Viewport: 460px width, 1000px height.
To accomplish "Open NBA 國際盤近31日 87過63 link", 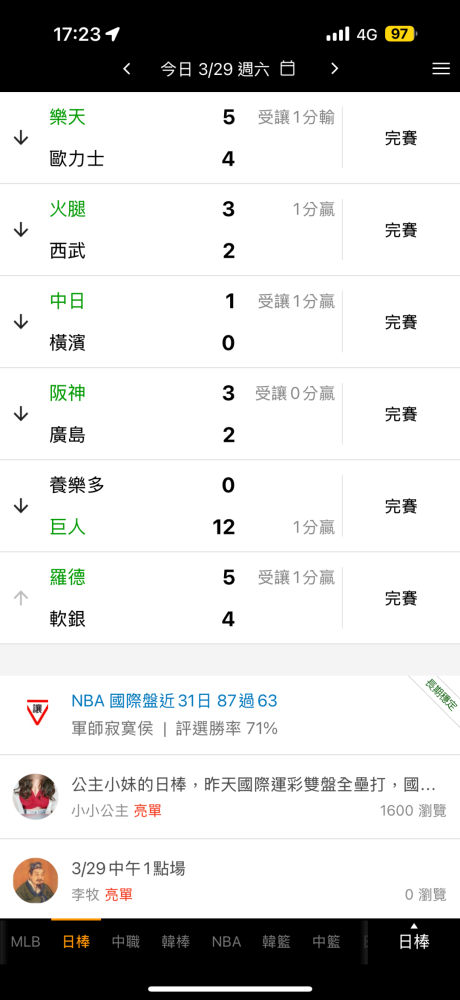I will click(x=174, y=701).
